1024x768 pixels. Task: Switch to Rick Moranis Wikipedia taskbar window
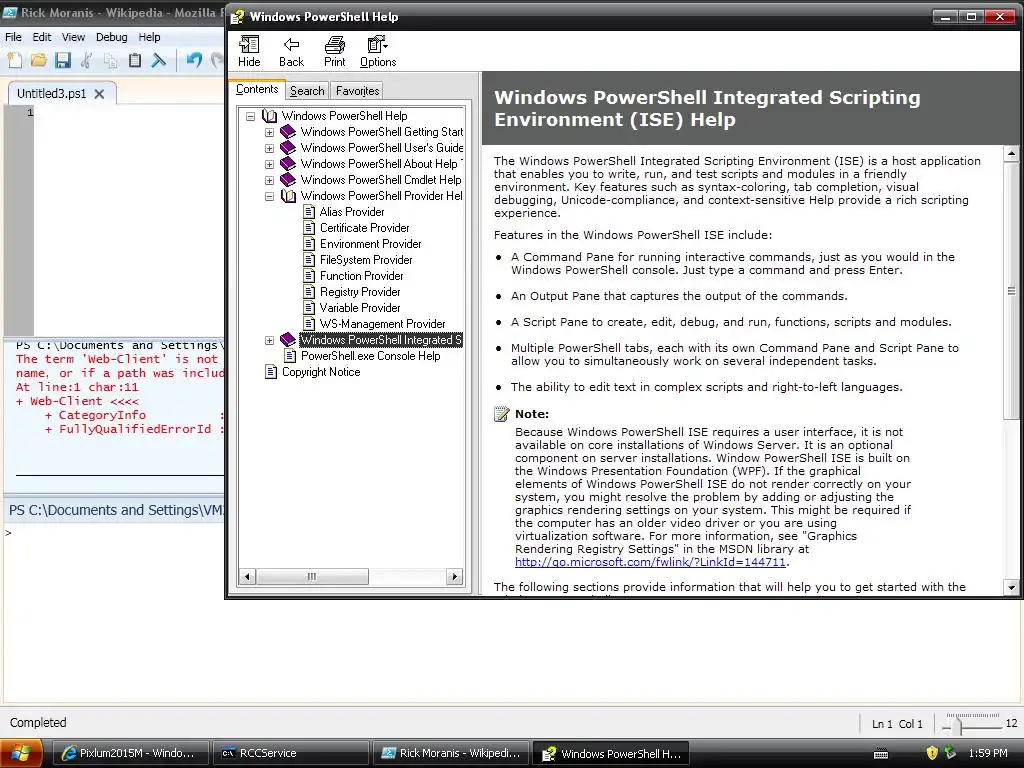(x=452, y=753)
